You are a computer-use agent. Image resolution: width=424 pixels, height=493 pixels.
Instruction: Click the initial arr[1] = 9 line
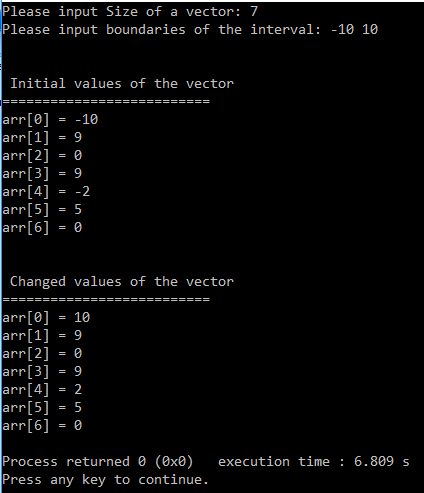(x=42, y=138)
